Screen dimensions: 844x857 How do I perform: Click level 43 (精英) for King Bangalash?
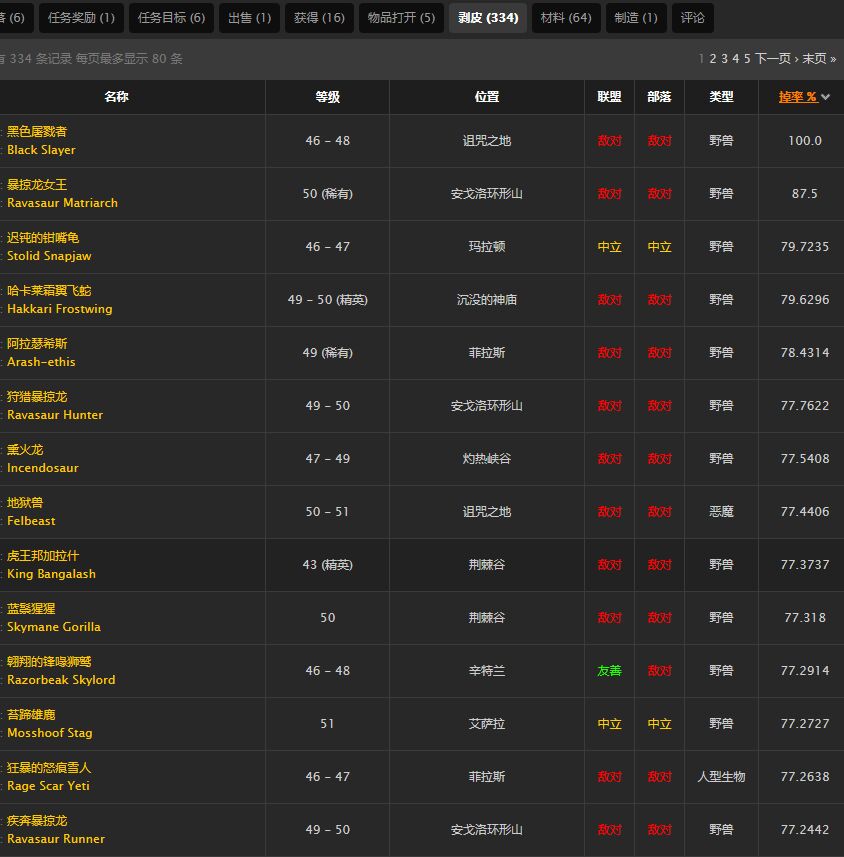327,565
